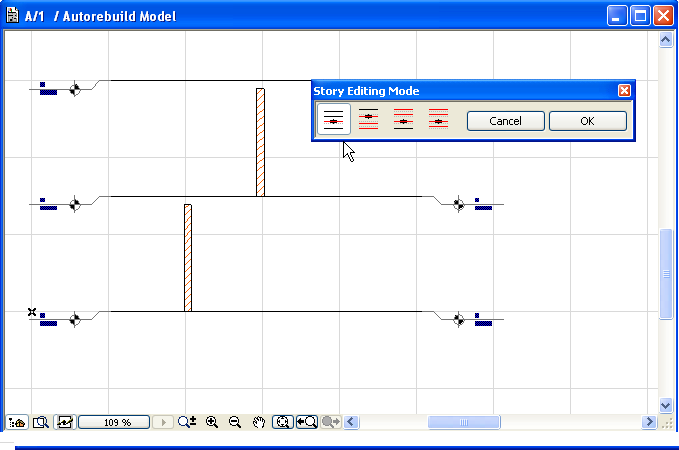This screenshot has width=679, height=450.
Task: Close the Autorebuild Model window
Action: coord(663,16)
